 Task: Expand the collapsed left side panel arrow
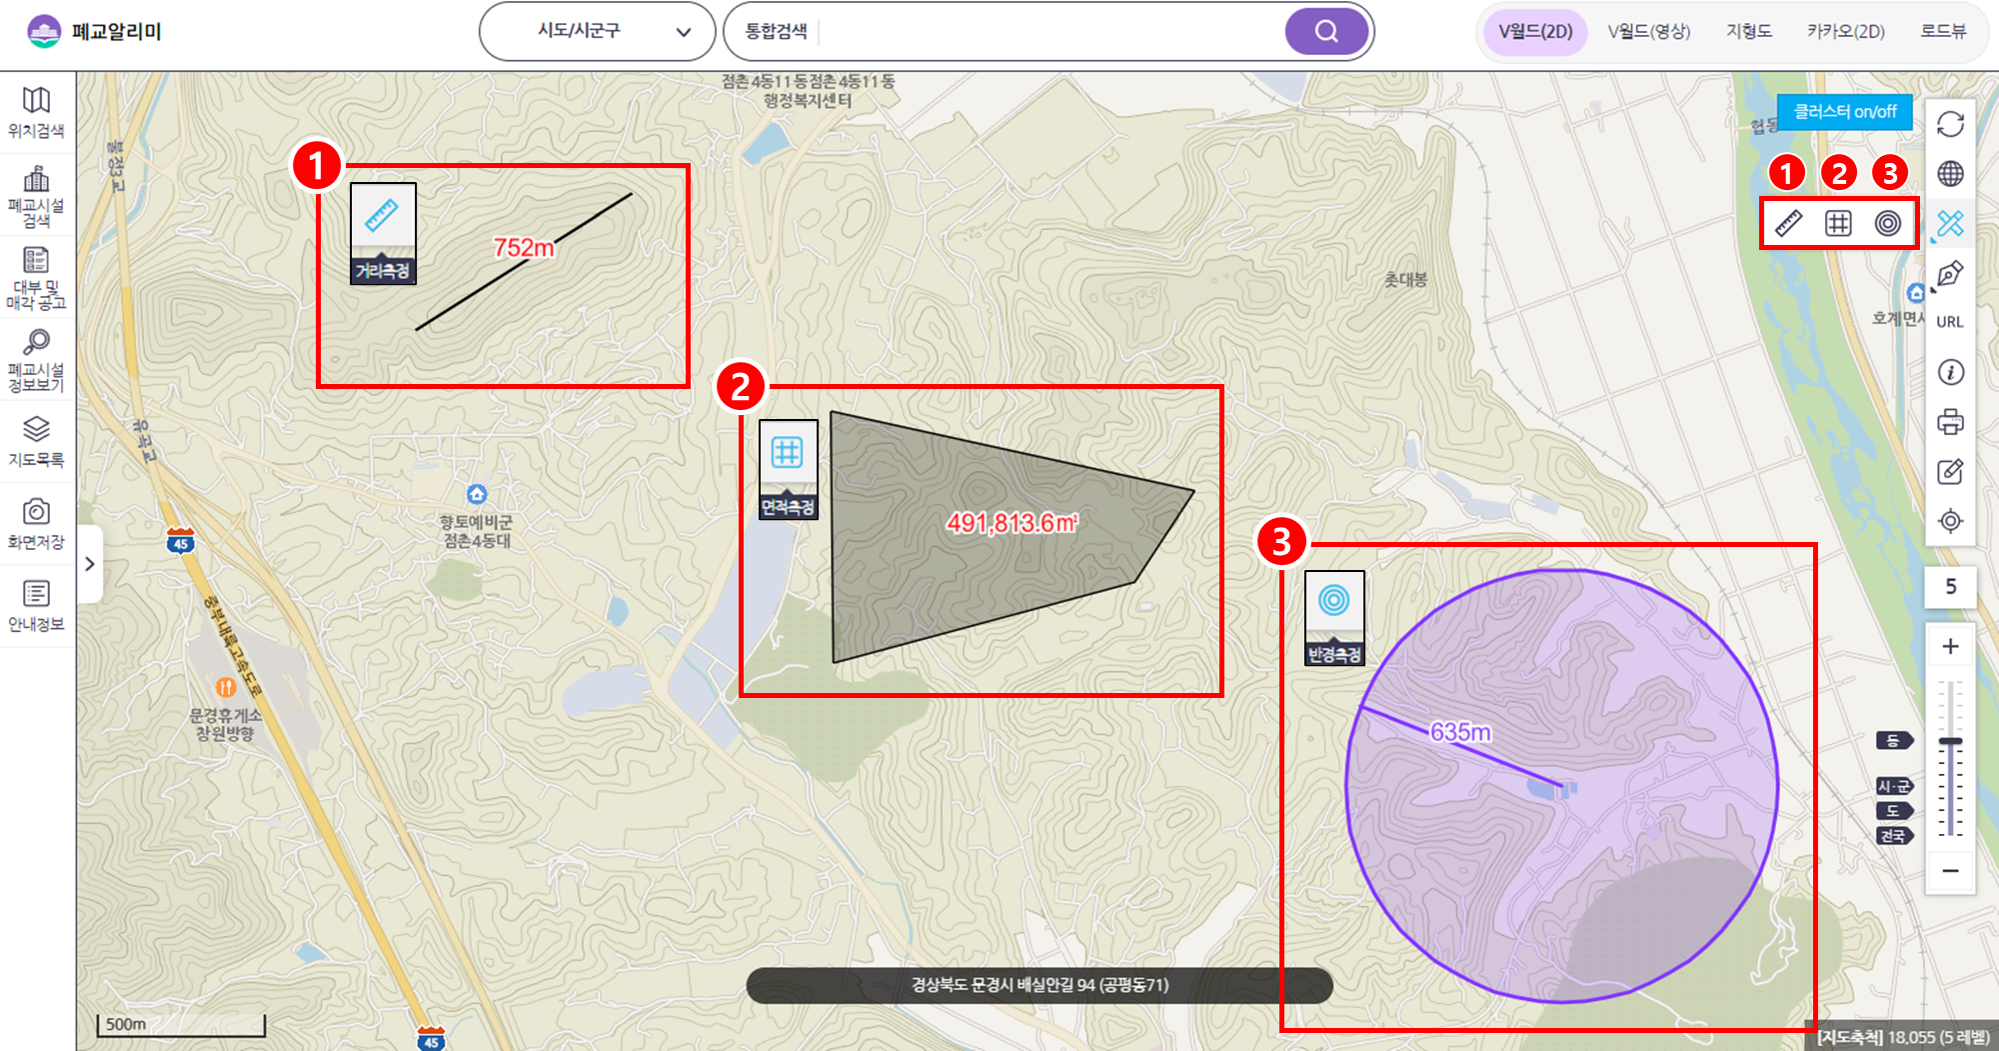[x=90, y=564]
